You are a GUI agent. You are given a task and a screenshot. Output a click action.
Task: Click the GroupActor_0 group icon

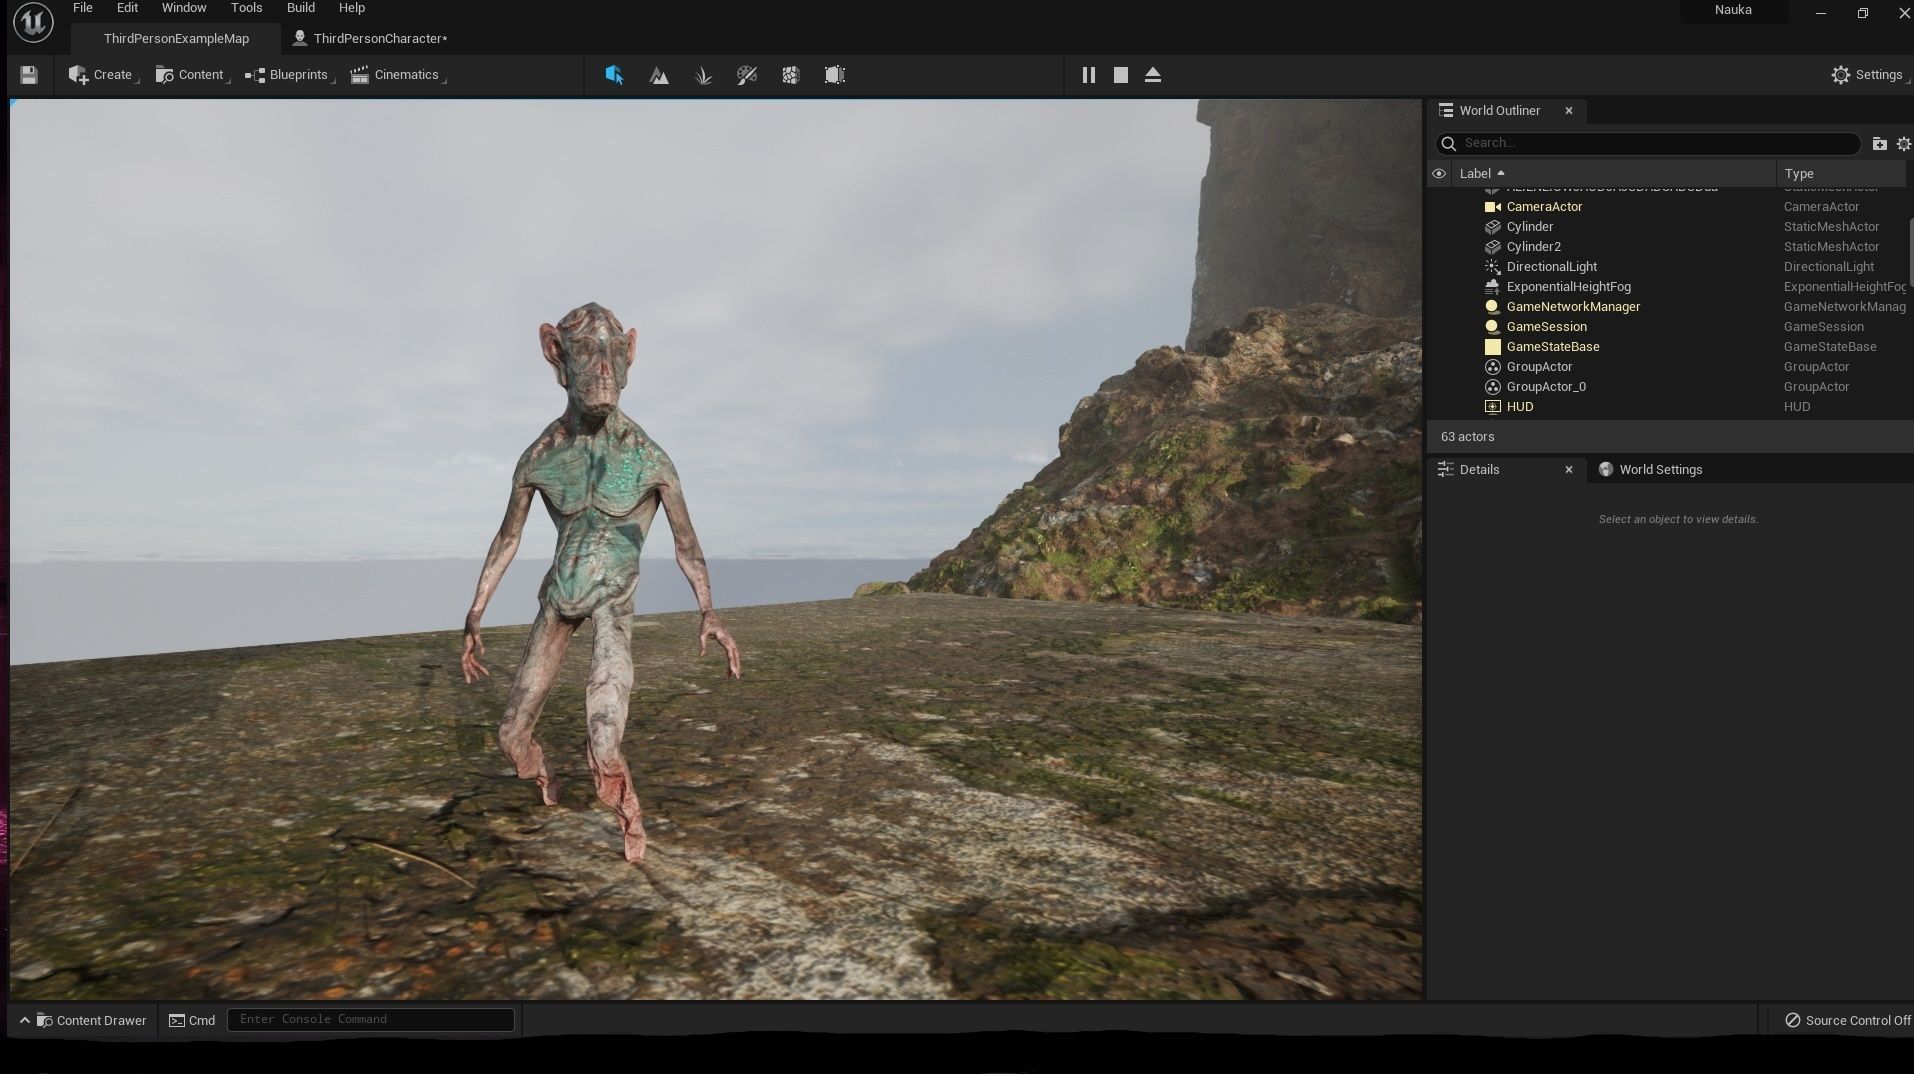tap(1493, 387)
